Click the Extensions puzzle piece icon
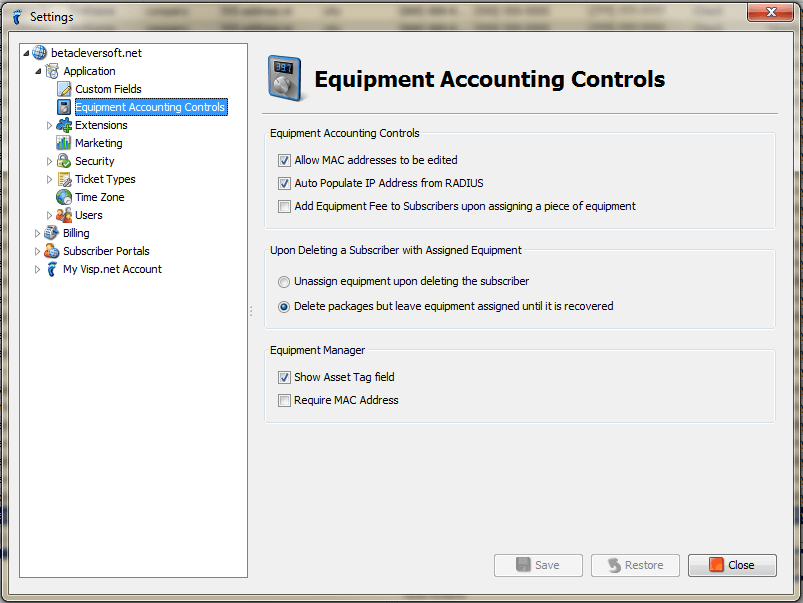The height and width of the screenshot is (603, 803). coord(64,125)
